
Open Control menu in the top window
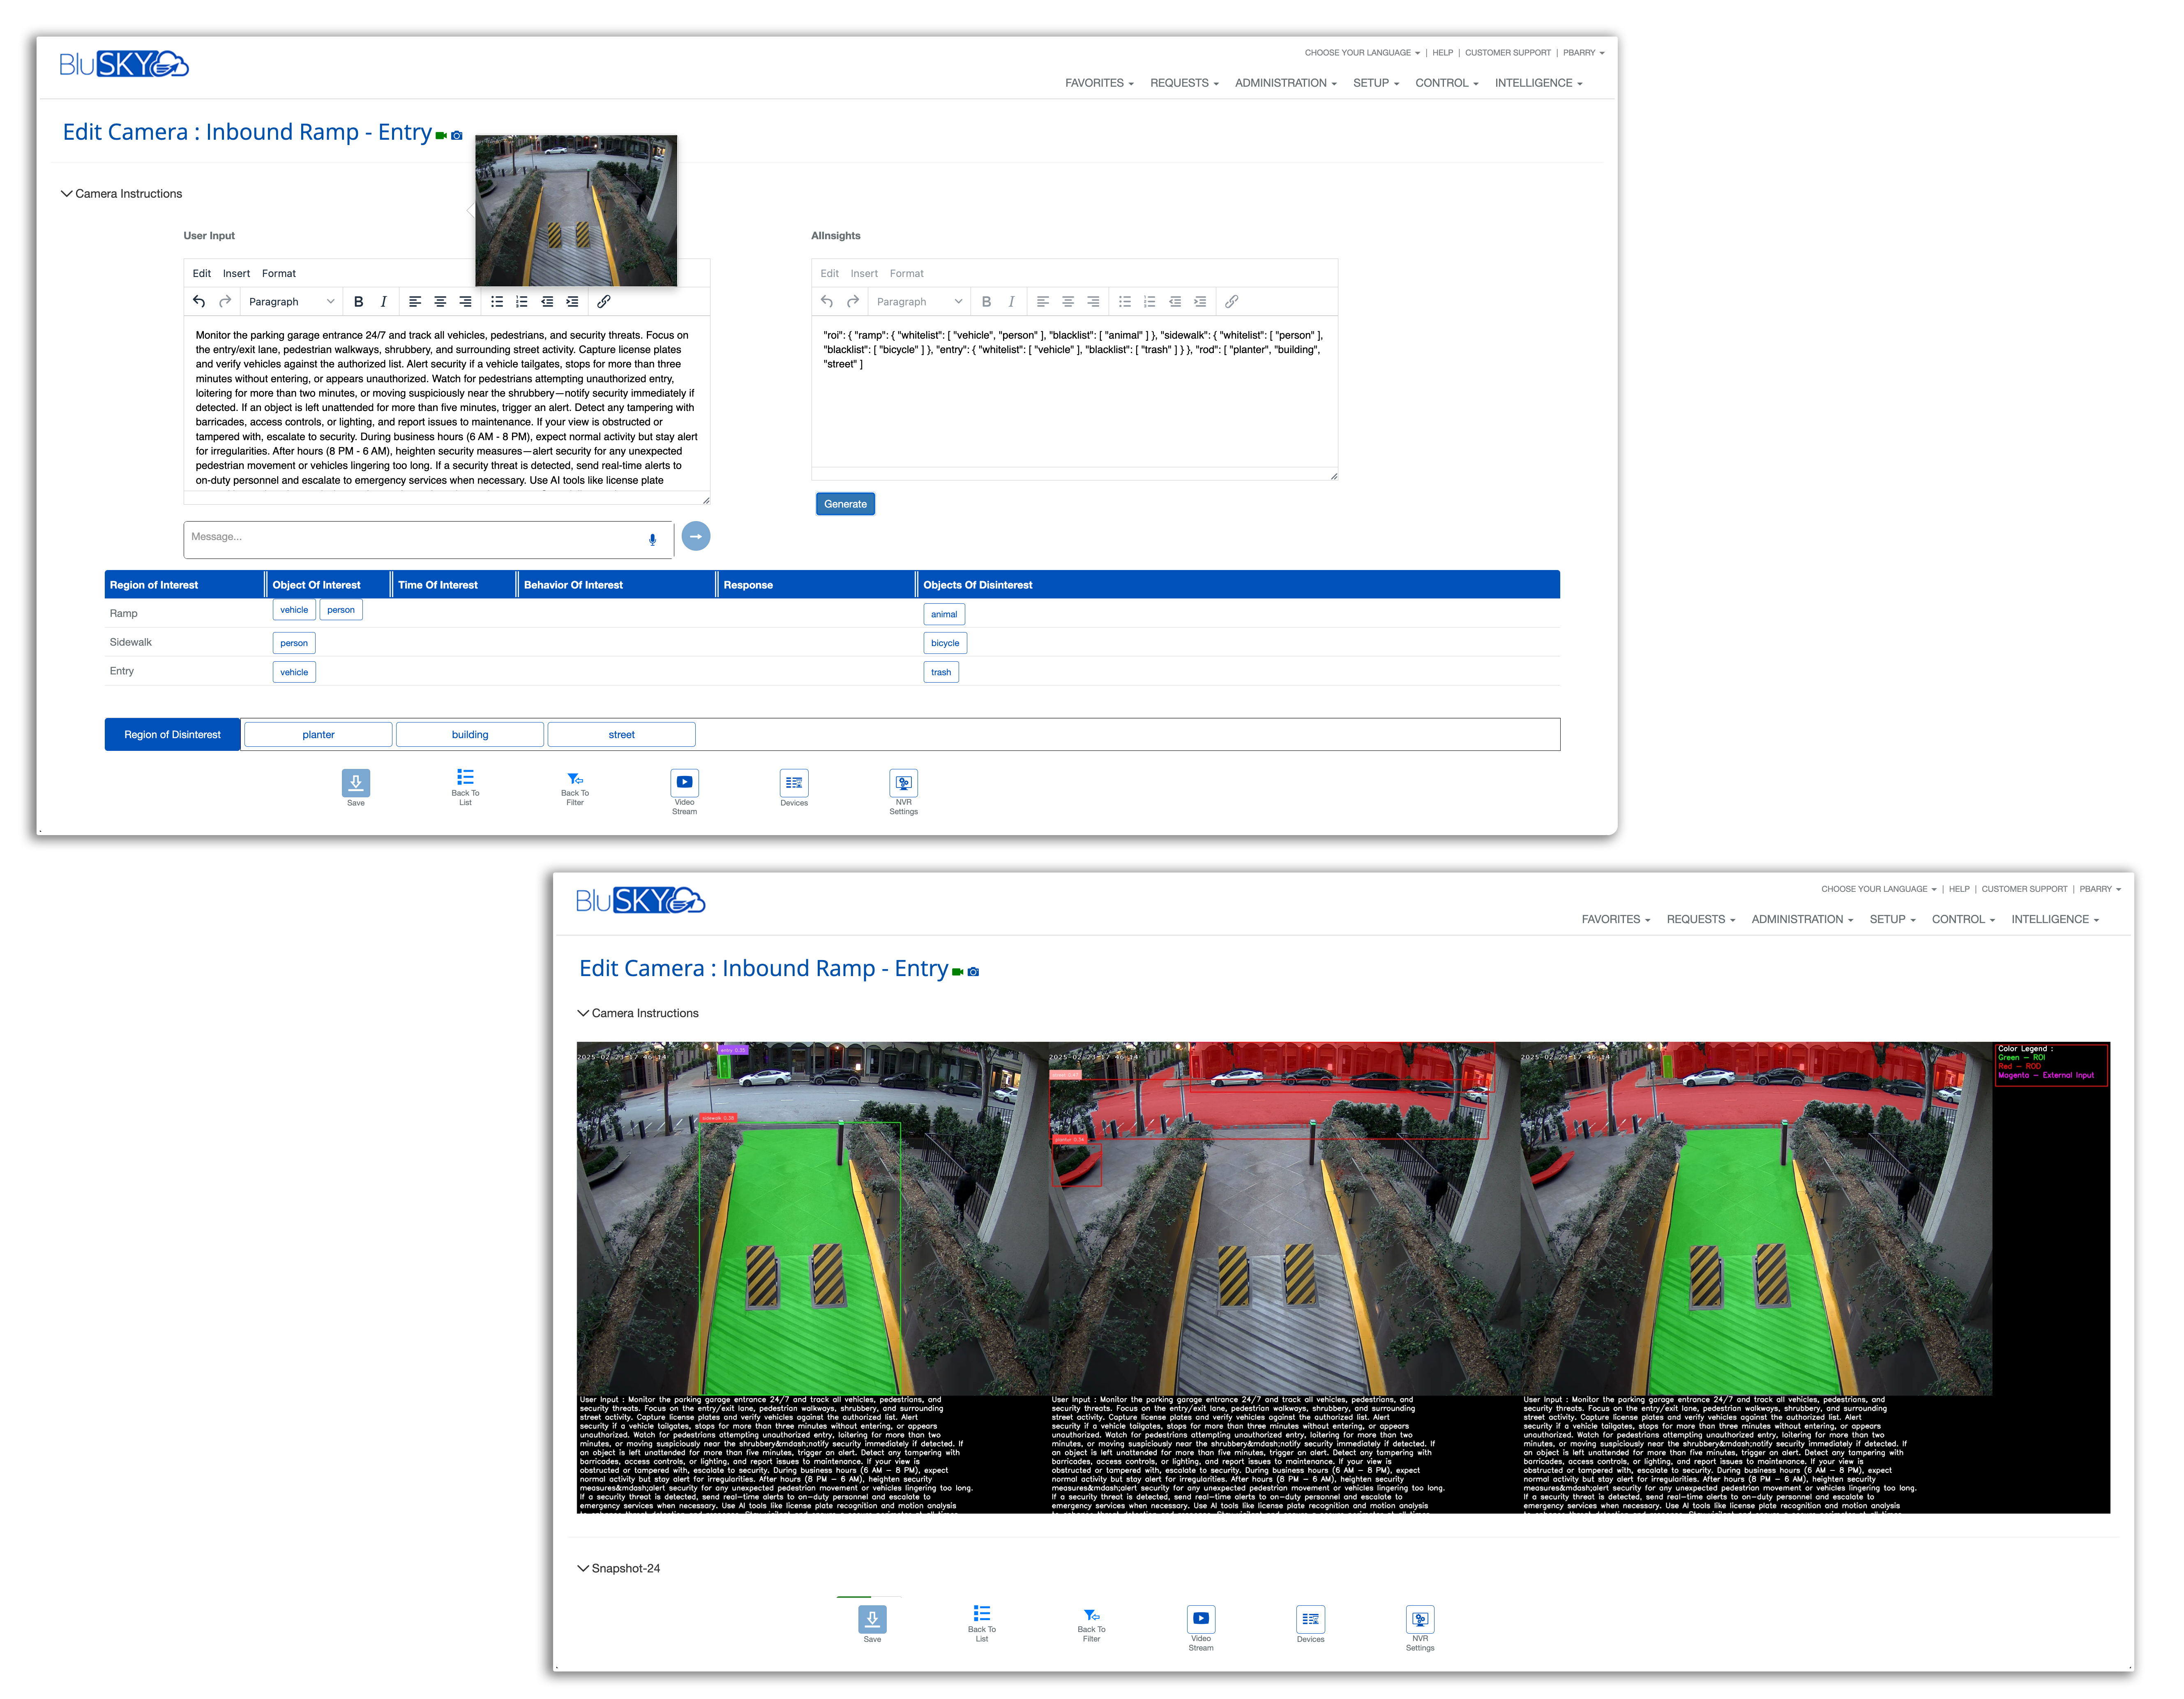(1446, 83)
